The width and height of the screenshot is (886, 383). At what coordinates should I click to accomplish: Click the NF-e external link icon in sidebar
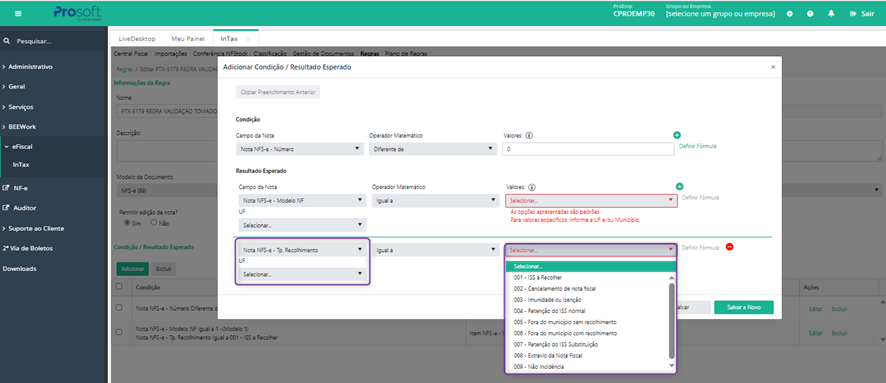(6, 188)
